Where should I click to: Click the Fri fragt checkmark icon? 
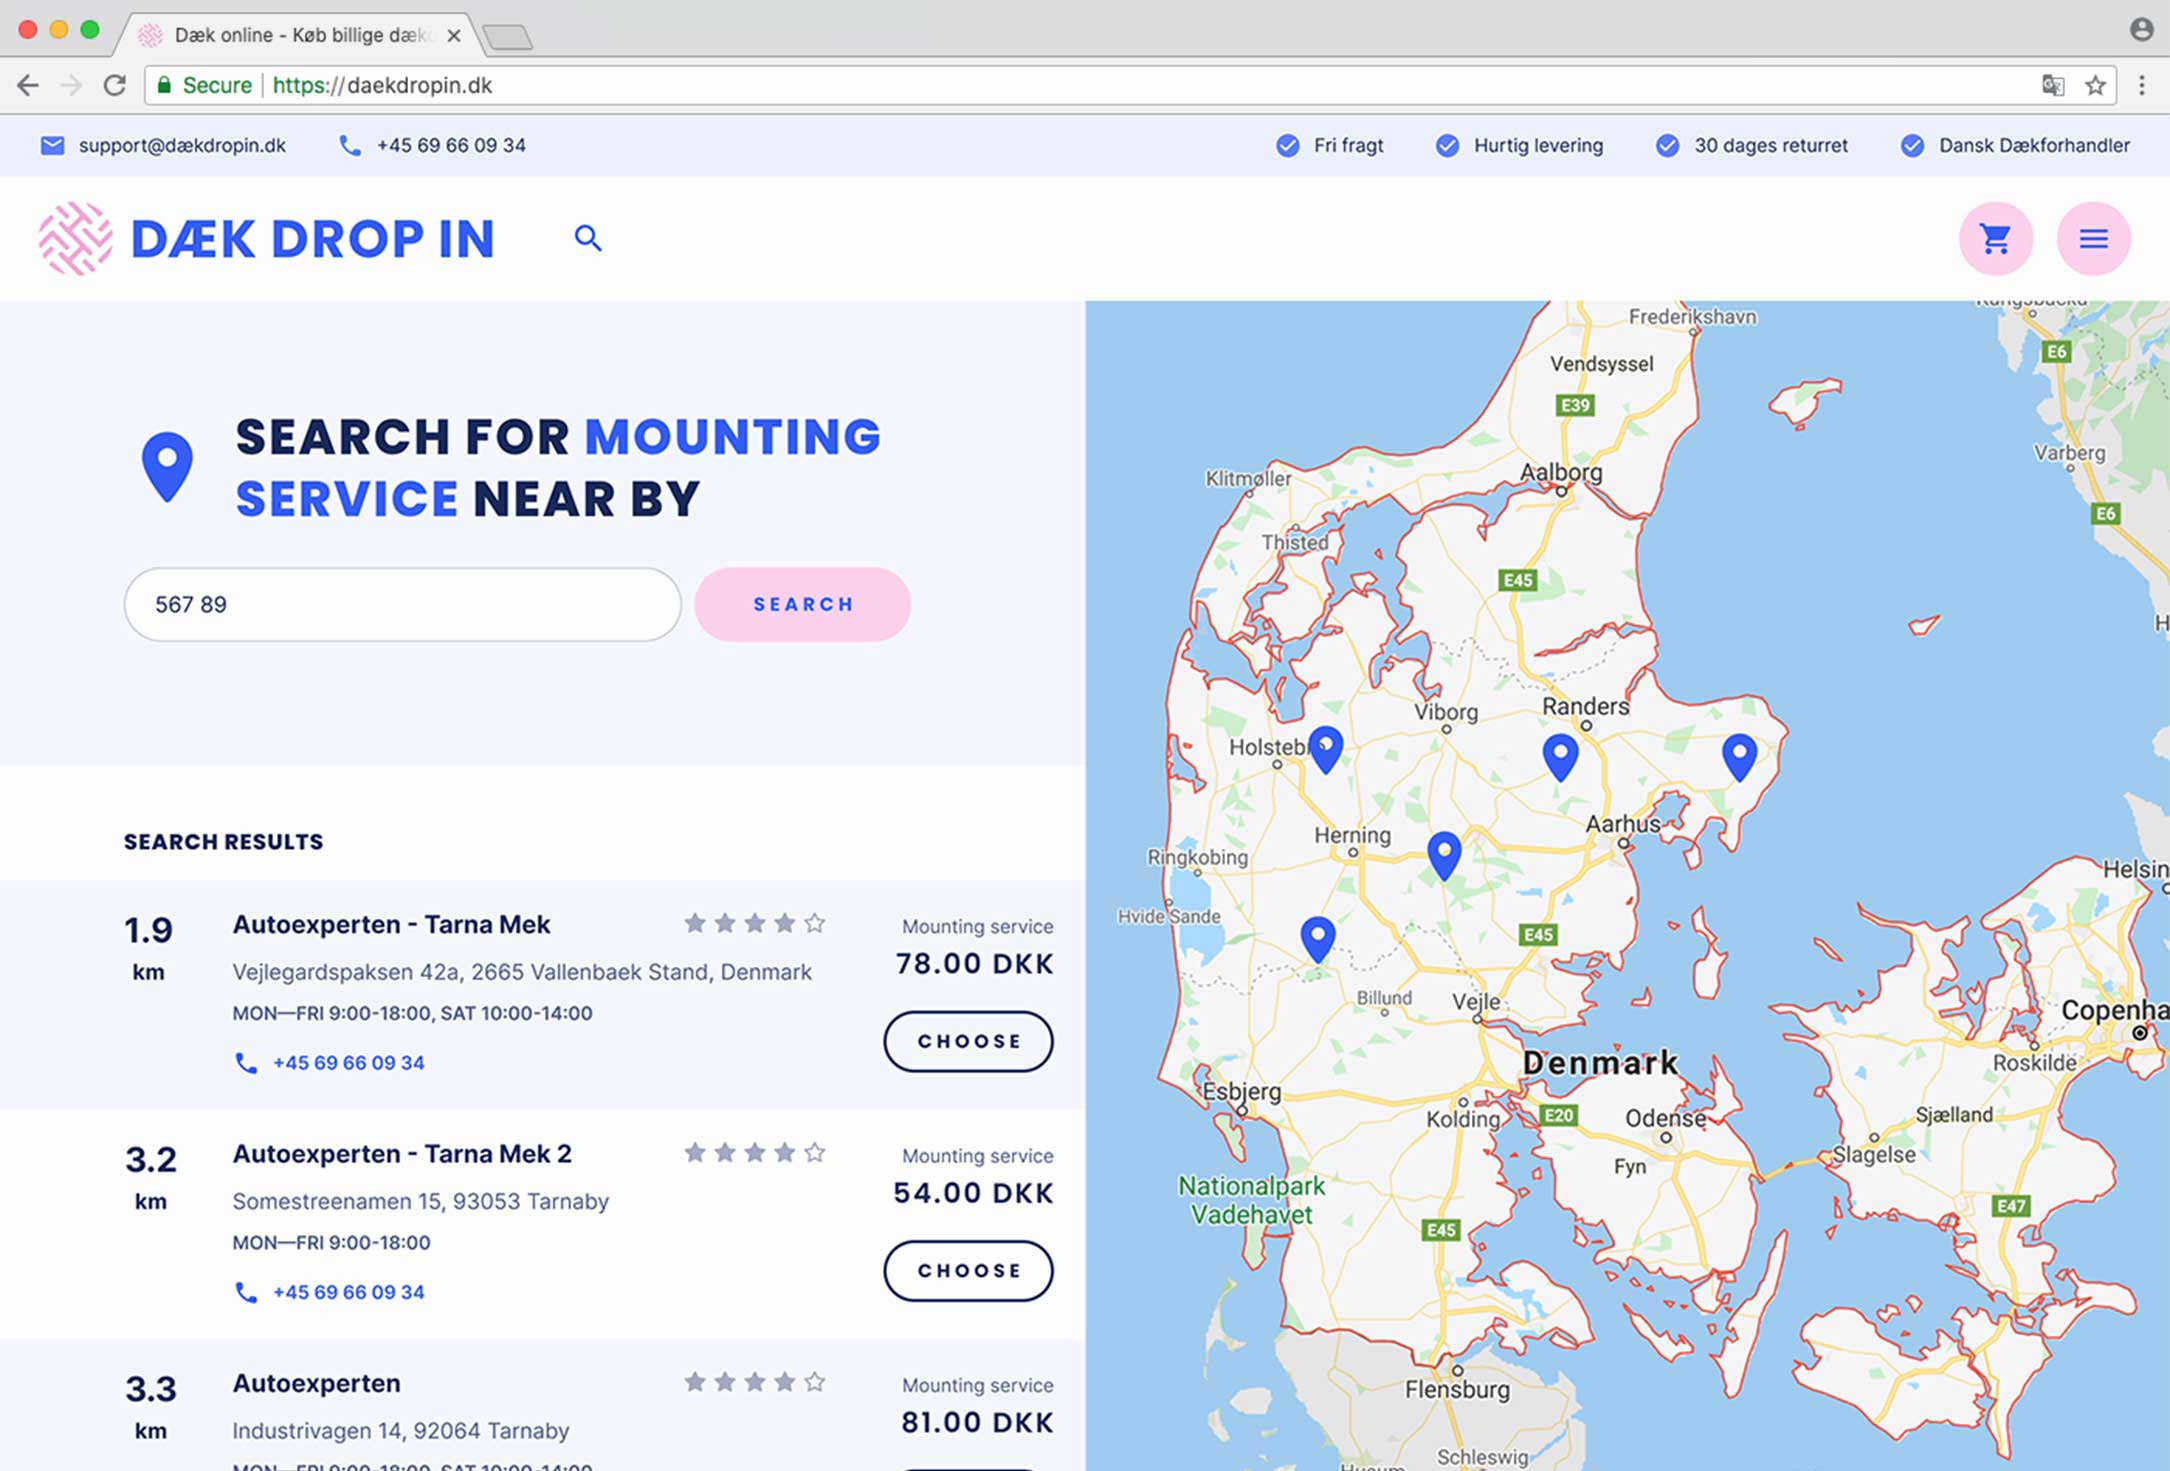pyautogui.click(x=1287, y=146)
